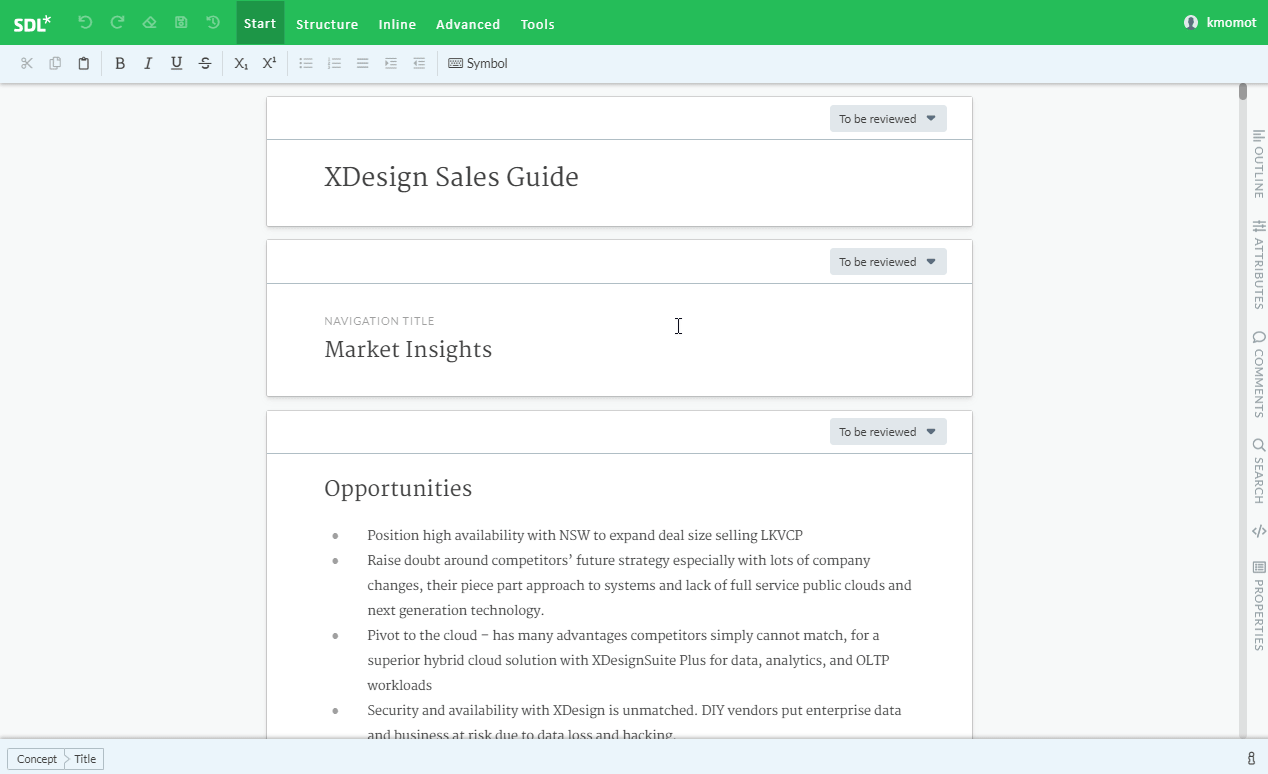This screenshot has width=1268, height=774.
Task: Click the icon in the status bar corner
Action: point(1252,759)
